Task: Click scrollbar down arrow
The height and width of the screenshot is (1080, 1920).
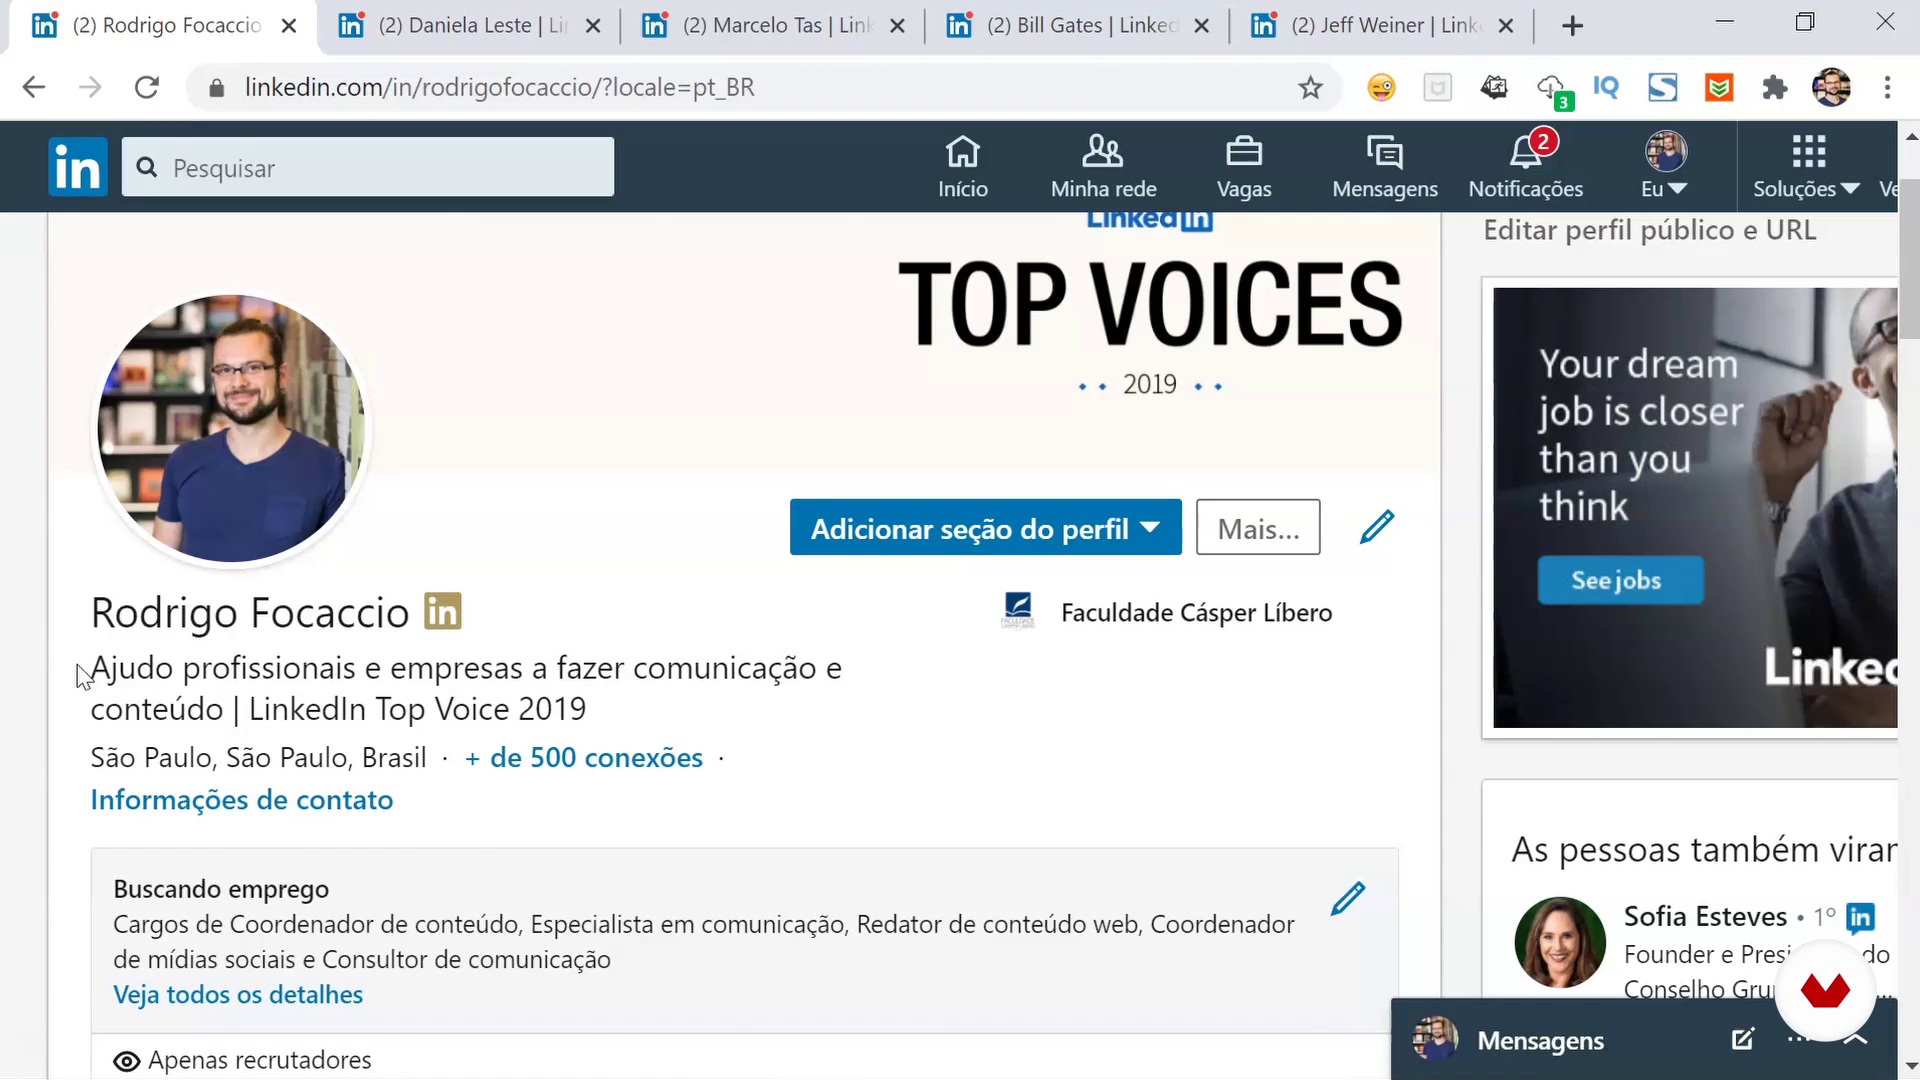Action: [1910, 1066]
